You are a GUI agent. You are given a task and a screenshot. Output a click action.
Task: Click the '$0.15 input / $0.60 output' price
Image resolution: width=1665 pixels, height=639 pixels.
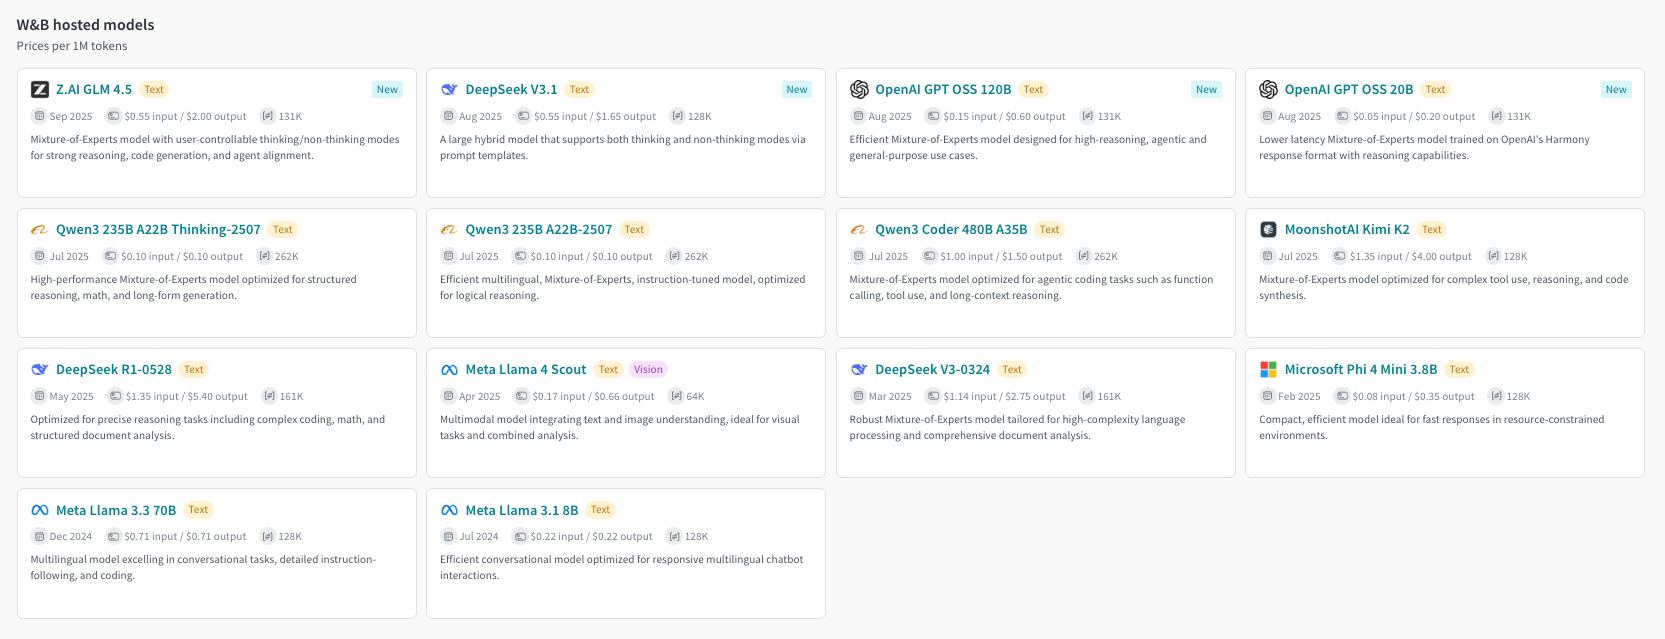click(x=1004, y=116)
